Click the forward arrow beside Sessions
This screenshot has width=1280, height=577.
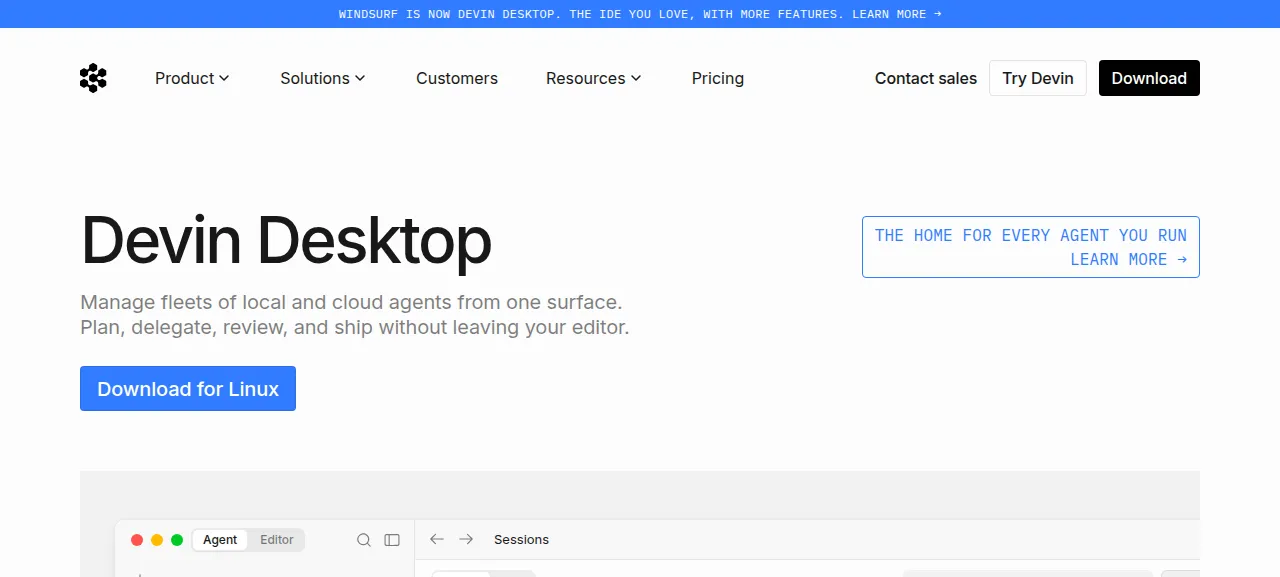point(466,539)
